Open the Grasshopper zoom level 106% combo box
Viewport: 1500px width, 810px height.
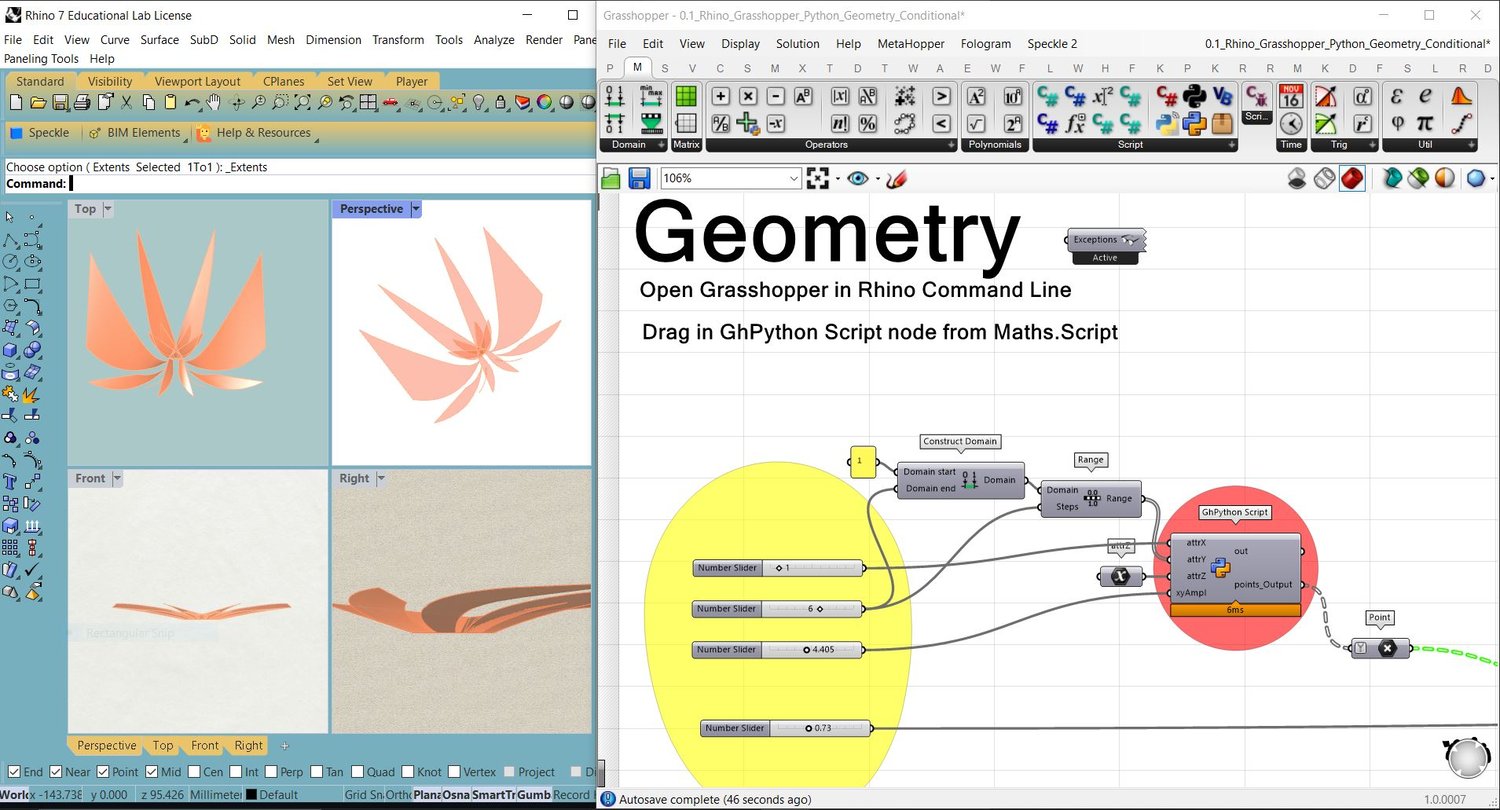coord(730,178)
